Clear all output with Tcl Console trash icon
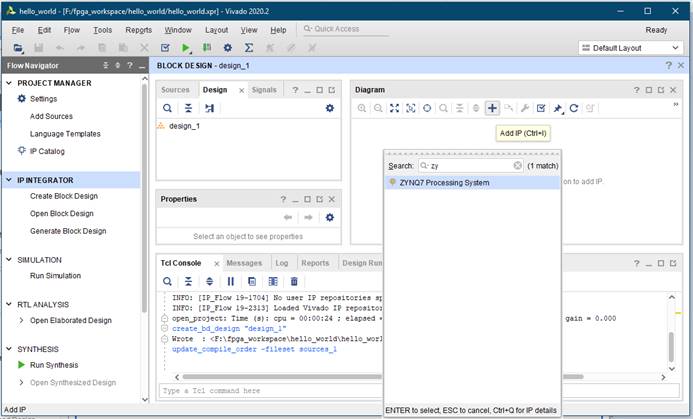693x419 pixels. [x=294, y=282]
